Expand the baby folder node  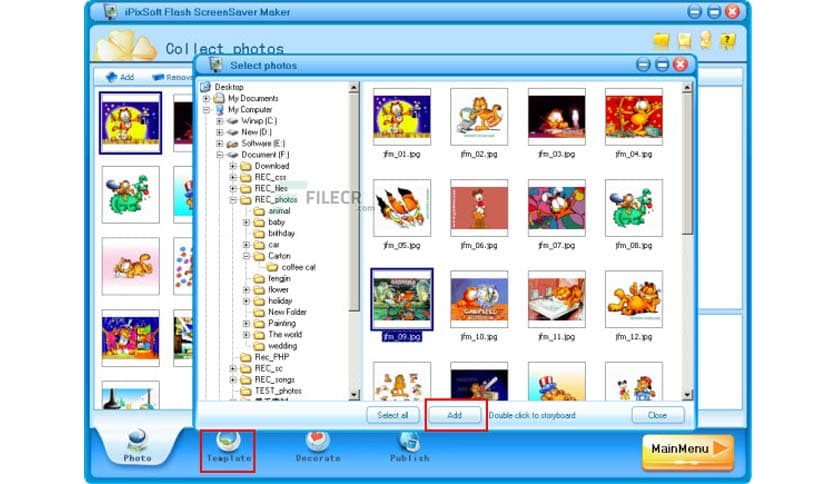point(246,222)
